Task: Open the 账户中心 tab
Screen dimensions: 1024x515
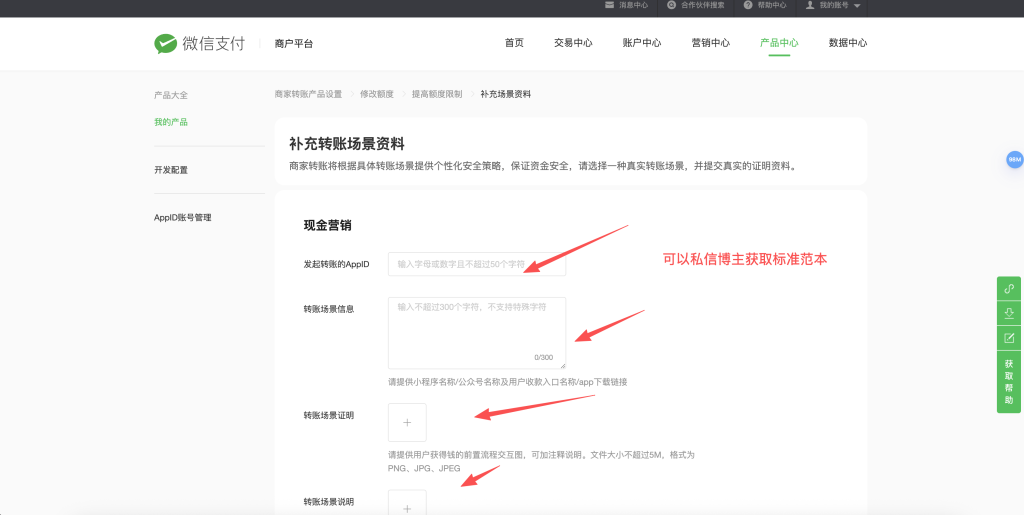Action: pos(642,43)
